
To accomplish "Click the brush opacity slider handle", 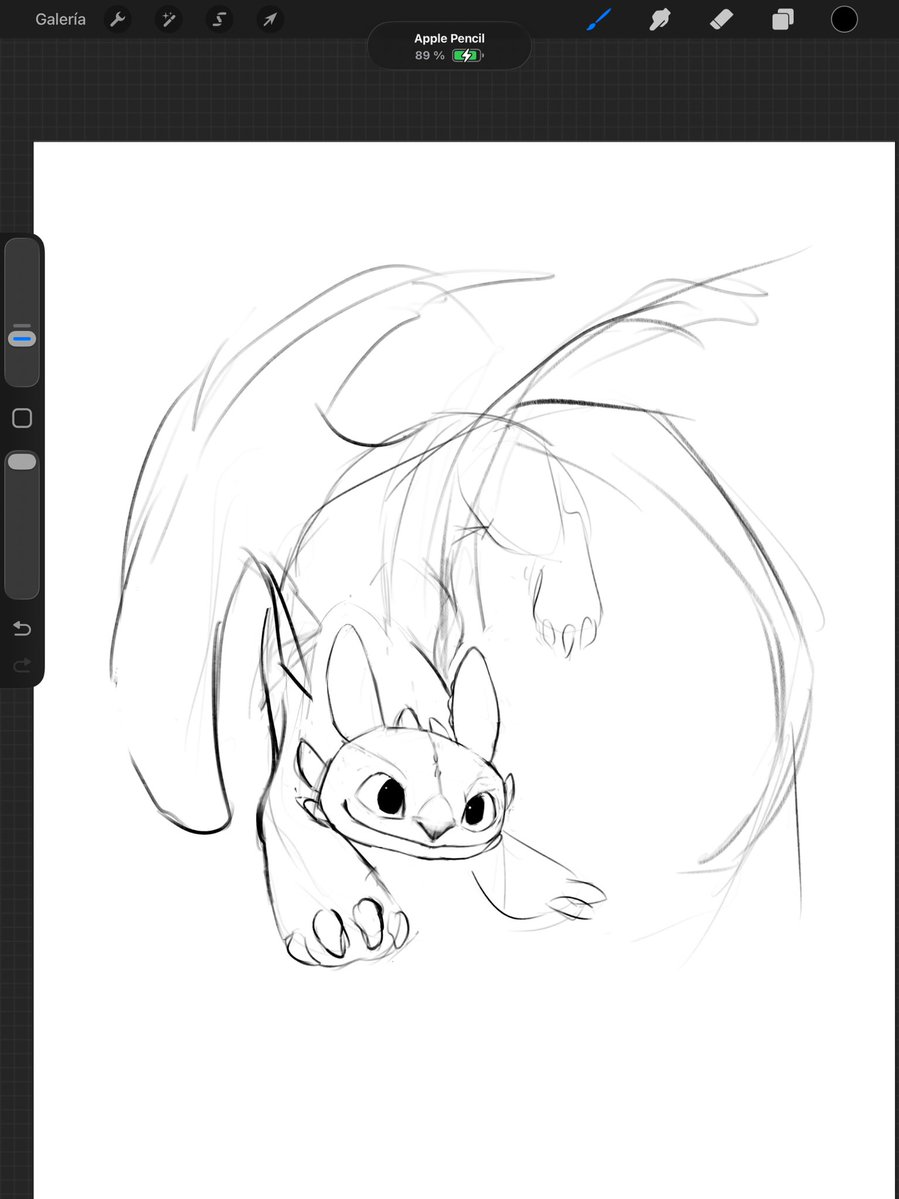I will (x=22, y=461).
